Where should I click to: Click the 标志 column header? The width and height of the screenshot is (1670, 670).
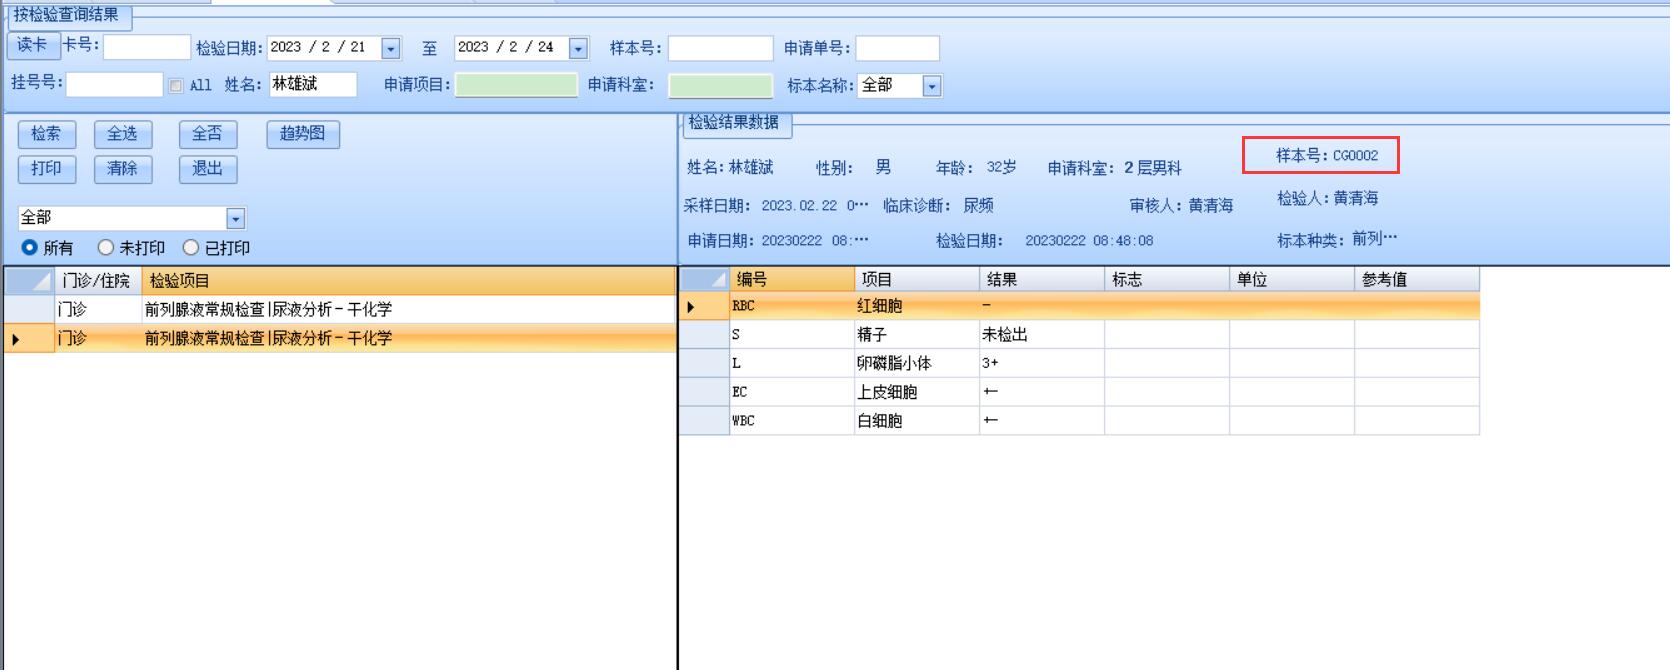[x=1167, y=280]
